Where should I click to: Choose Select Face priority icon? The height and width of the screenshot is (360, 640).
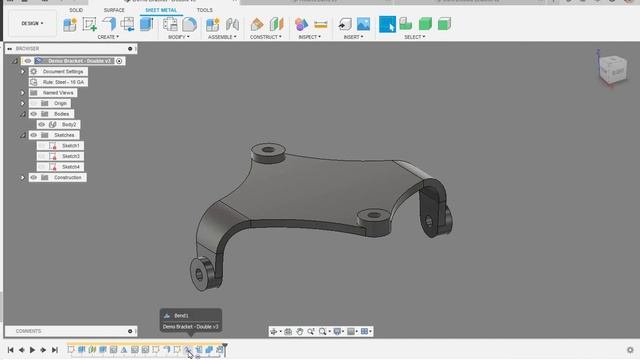click(406, 24)
